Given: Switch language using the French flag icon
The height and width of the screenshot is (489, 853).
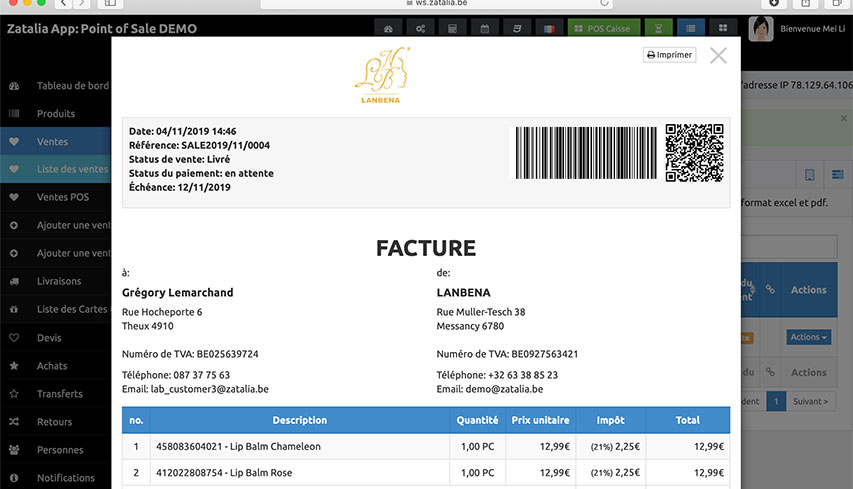Looking at the screenshot, I should click(x=549, y=28).
